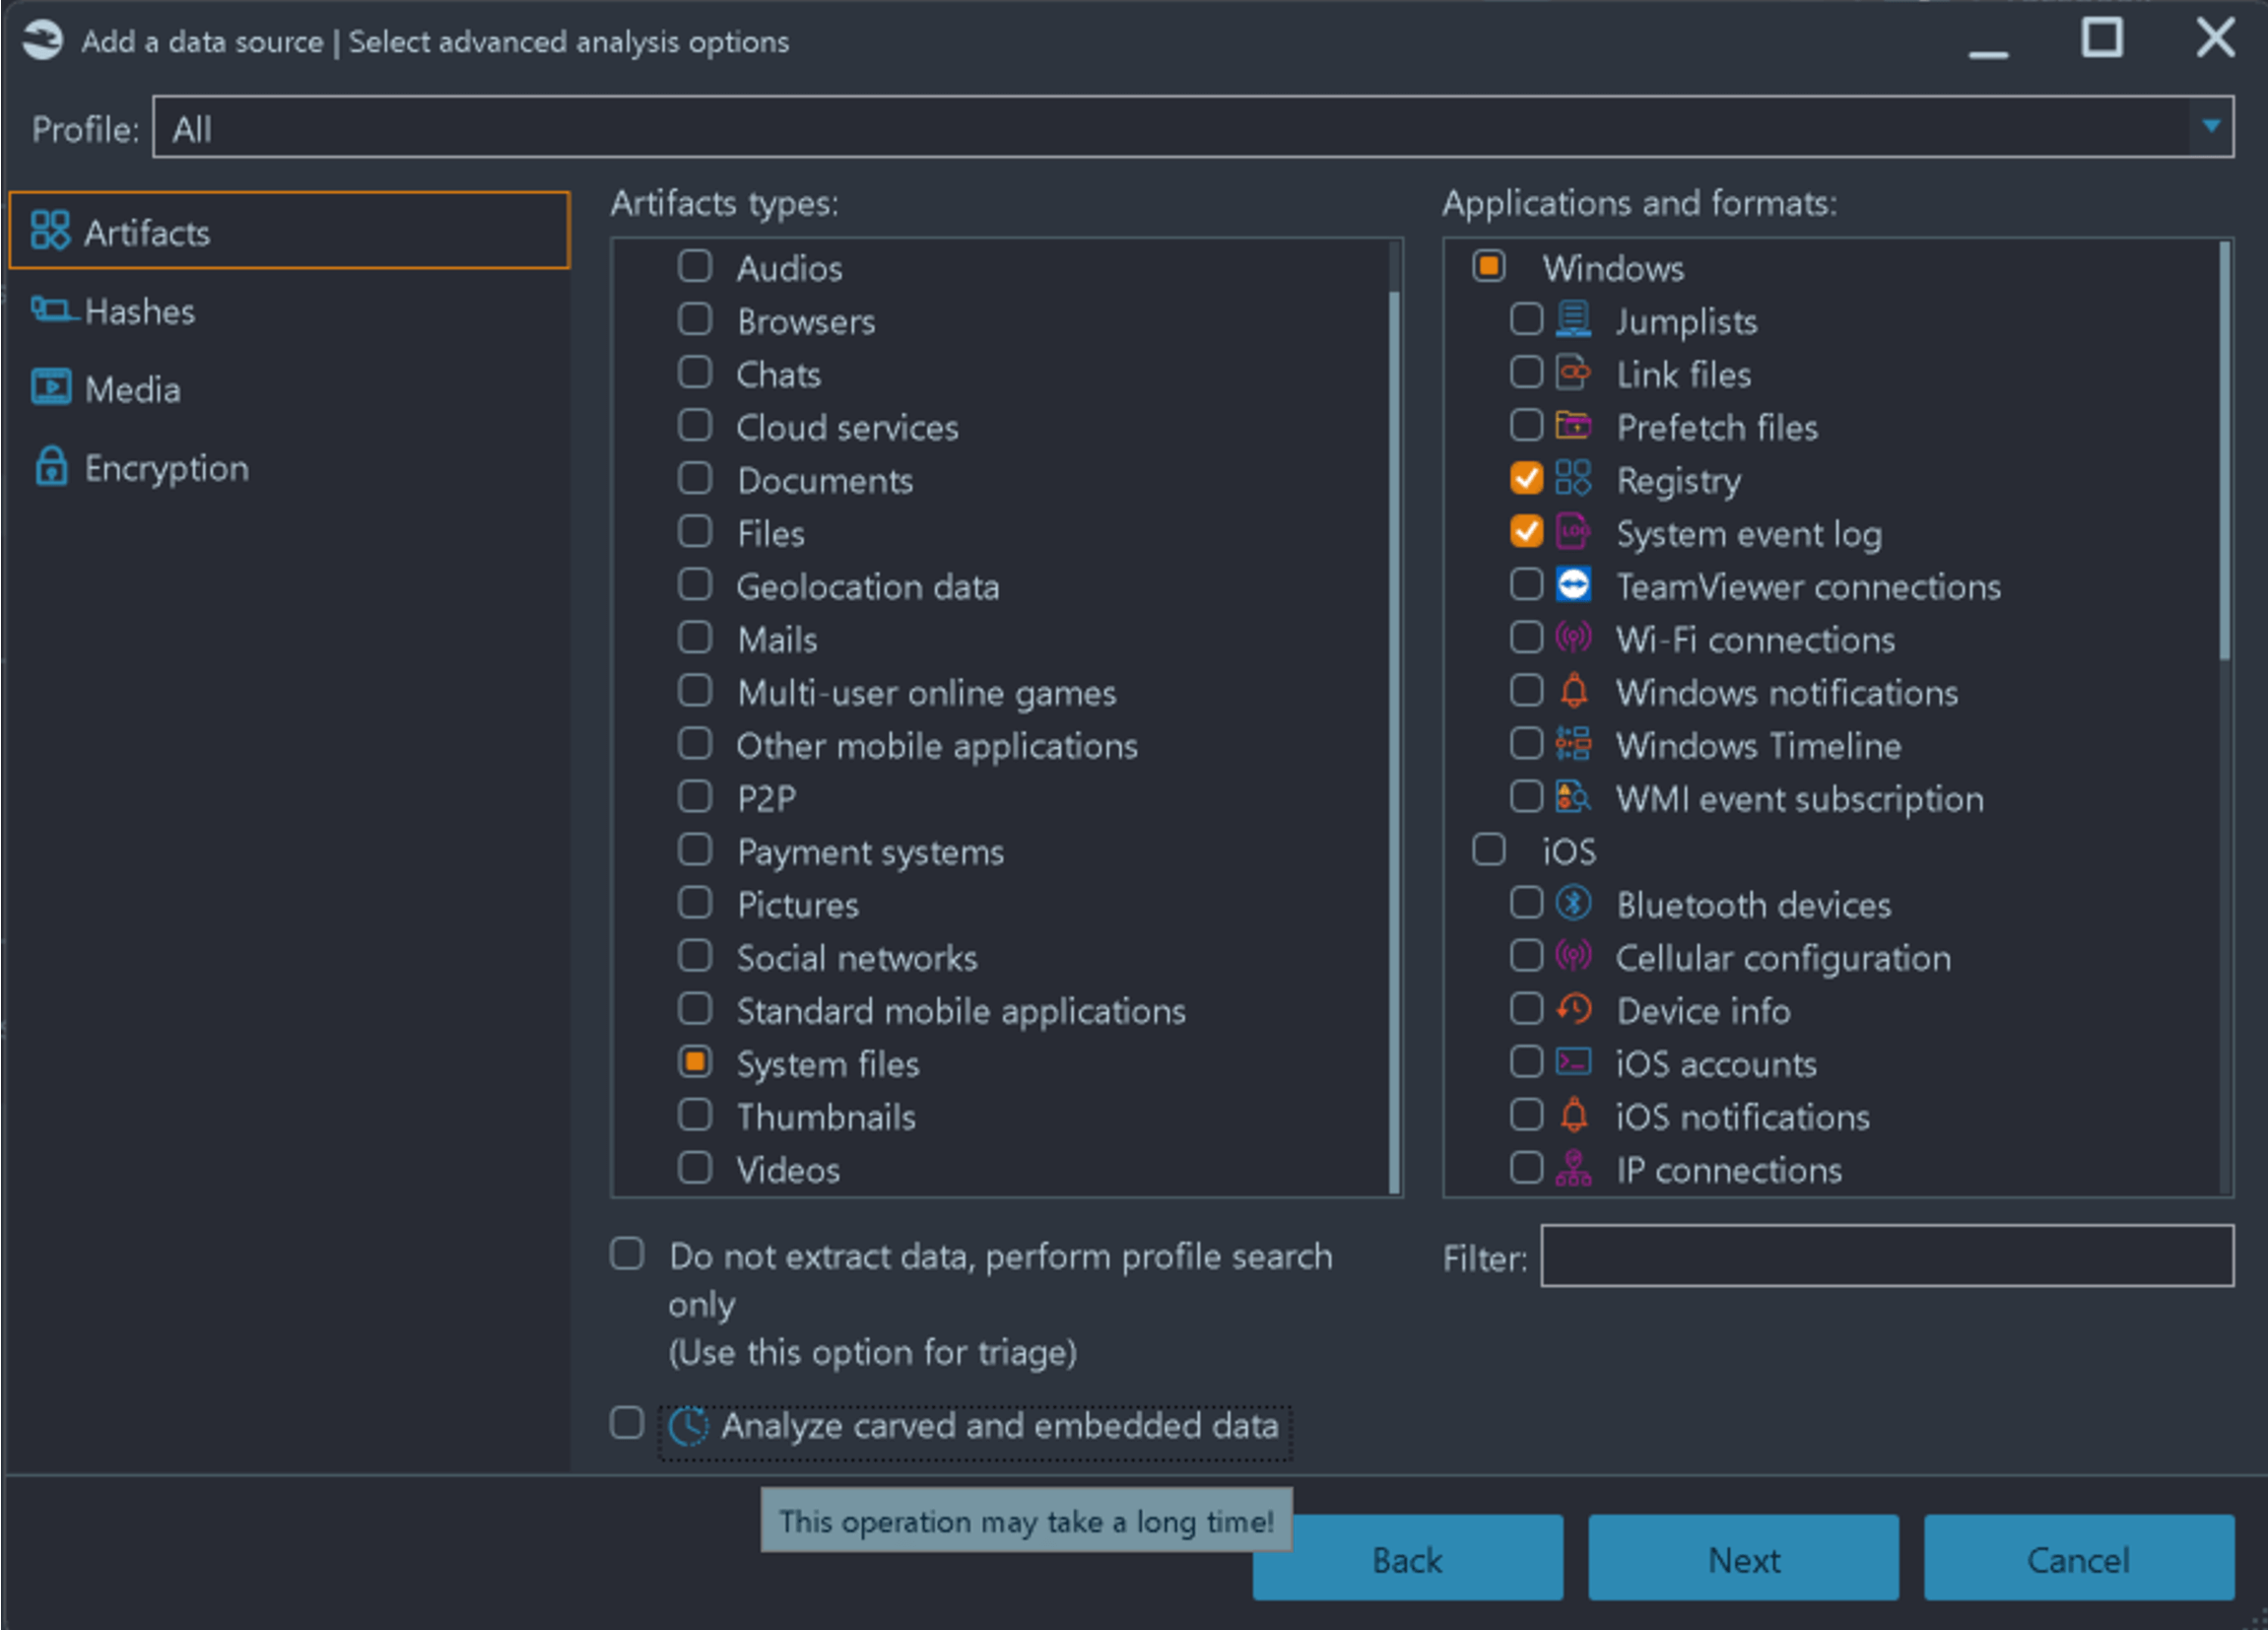
Task: Click the Bluetooth devices icon
Action: (x=1573, y=903)
